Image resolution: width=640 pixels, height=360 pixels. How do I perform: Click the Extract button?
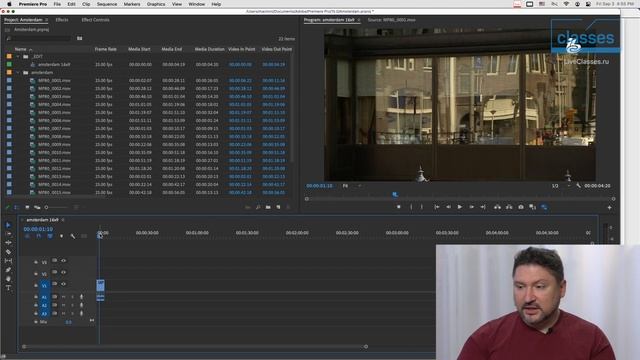509,207
